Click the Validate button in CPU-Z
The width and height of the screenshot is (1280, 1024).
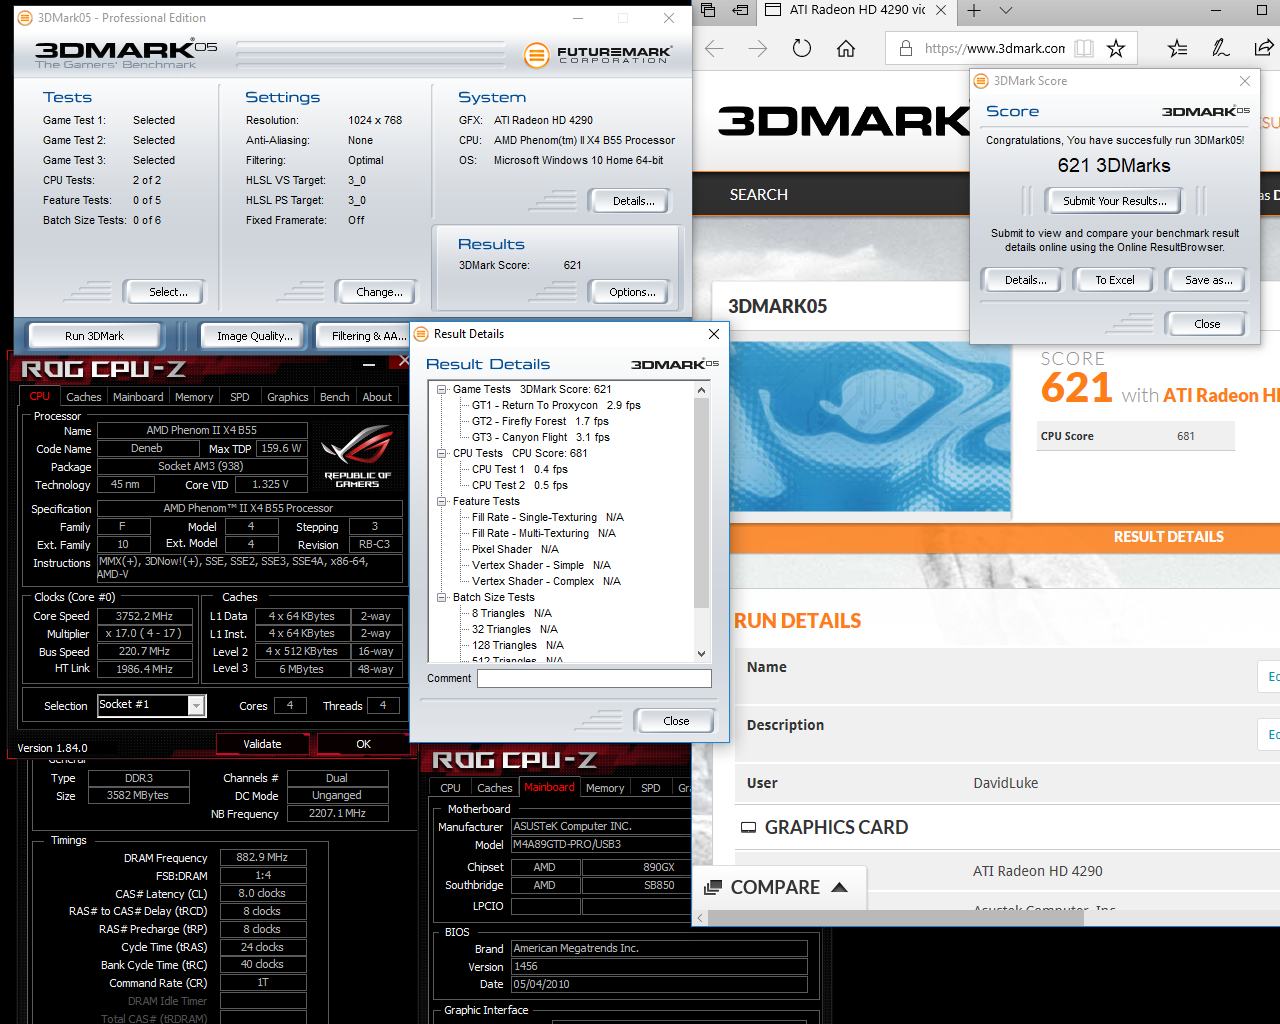(x=262, y=744)
